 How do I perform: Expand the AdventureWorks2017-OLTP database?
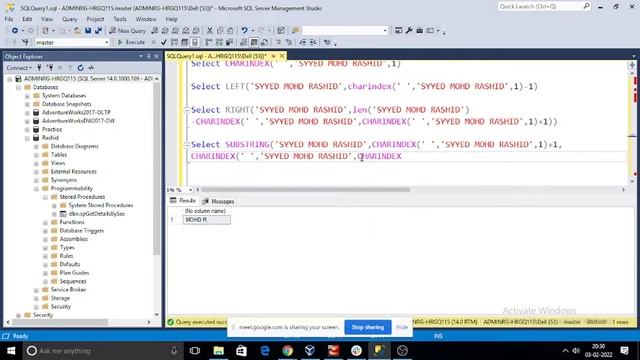[27, 112]
